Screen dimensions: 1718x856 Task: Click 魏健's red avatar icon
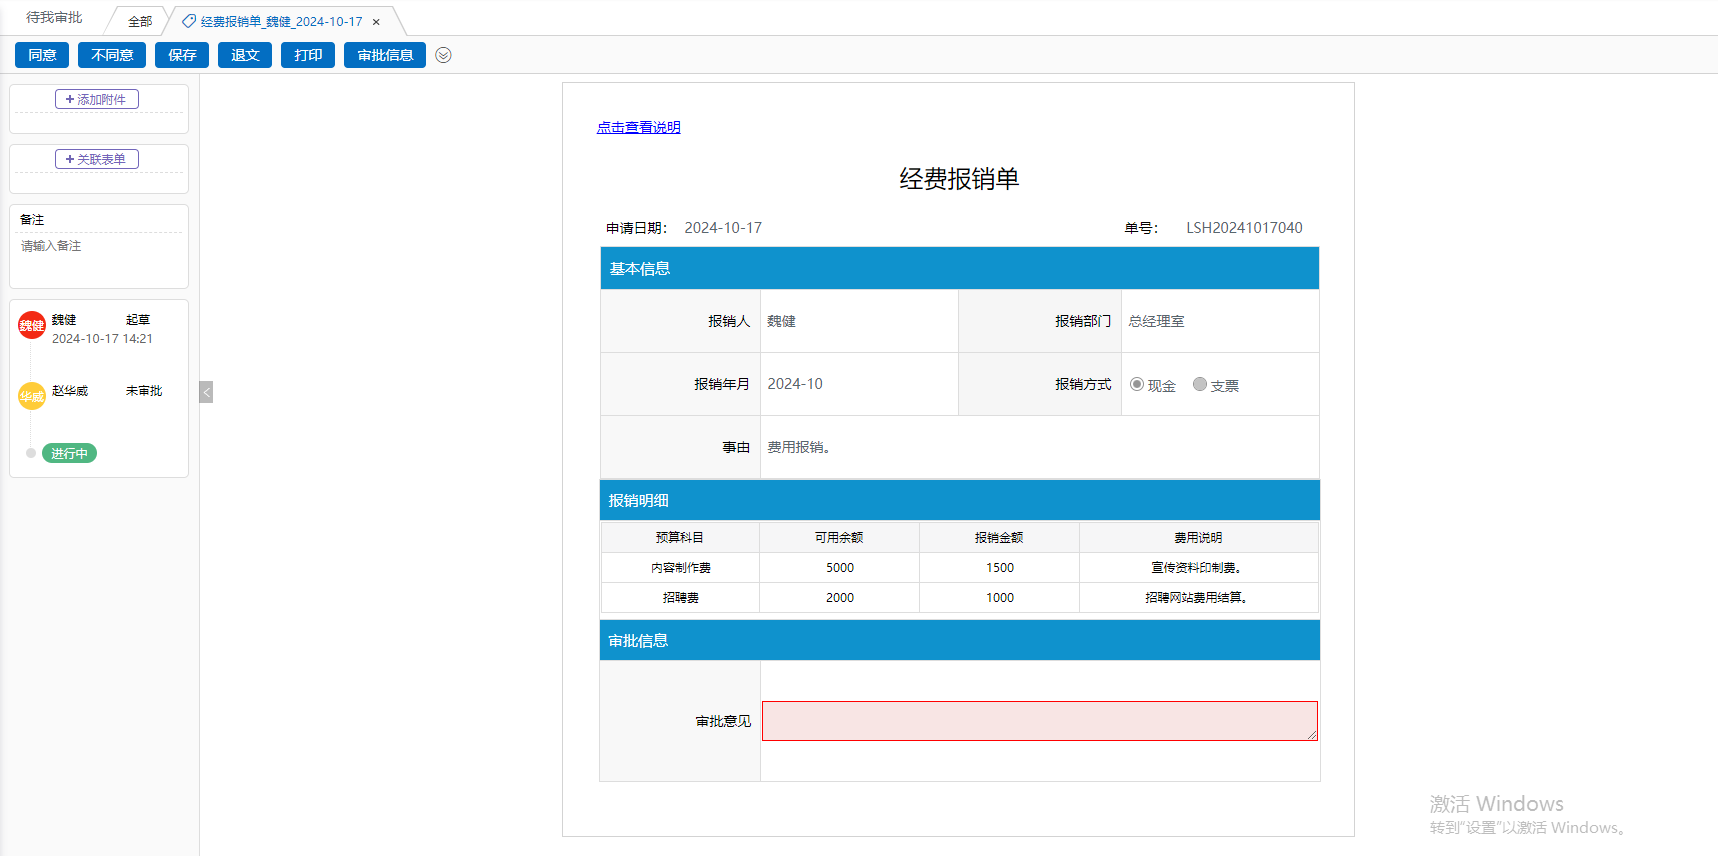click(x=32, y=325)
